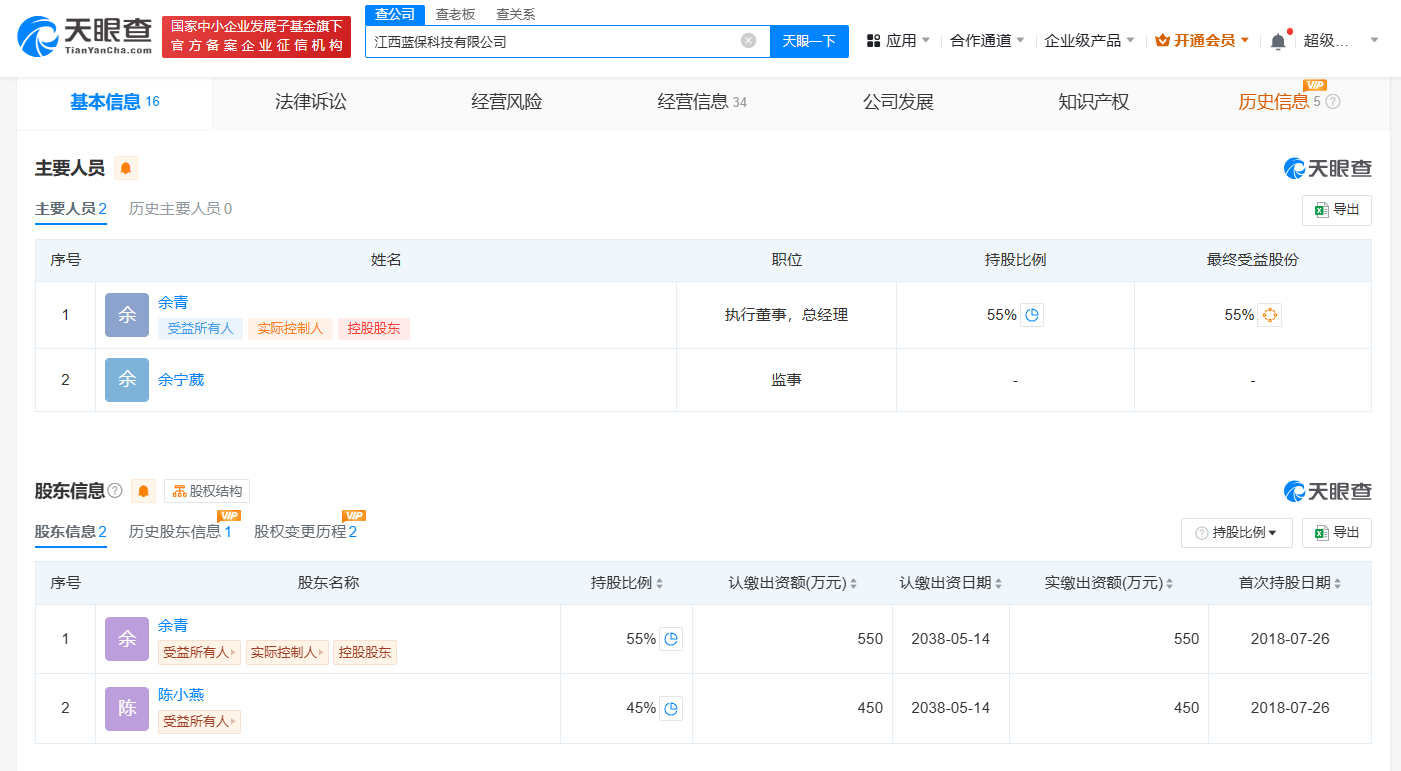Open the 股权结构 equity structure button
The image size is (1401, 771).
click(x=207, y=491)
